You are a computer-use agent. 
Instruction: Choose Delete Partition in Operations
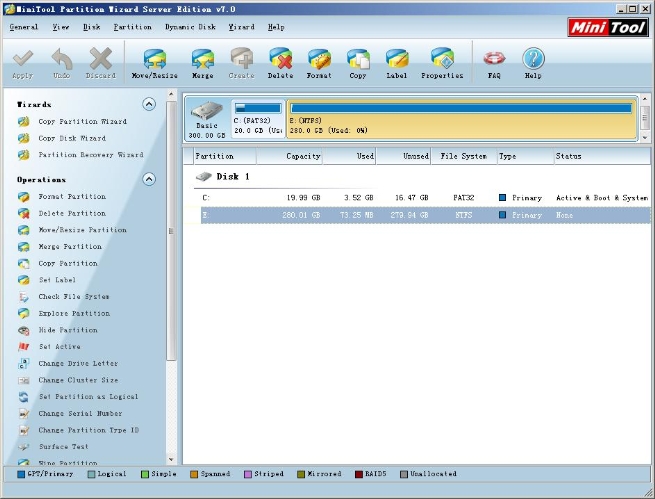tap(72, 213)
